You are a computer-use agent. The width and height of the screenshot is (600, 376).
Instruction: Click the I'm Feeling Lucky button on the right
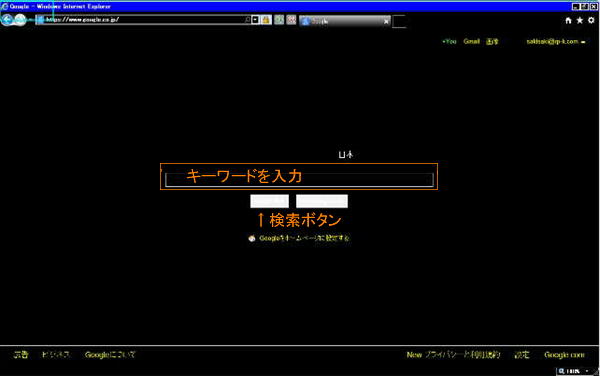pos(322,201)
